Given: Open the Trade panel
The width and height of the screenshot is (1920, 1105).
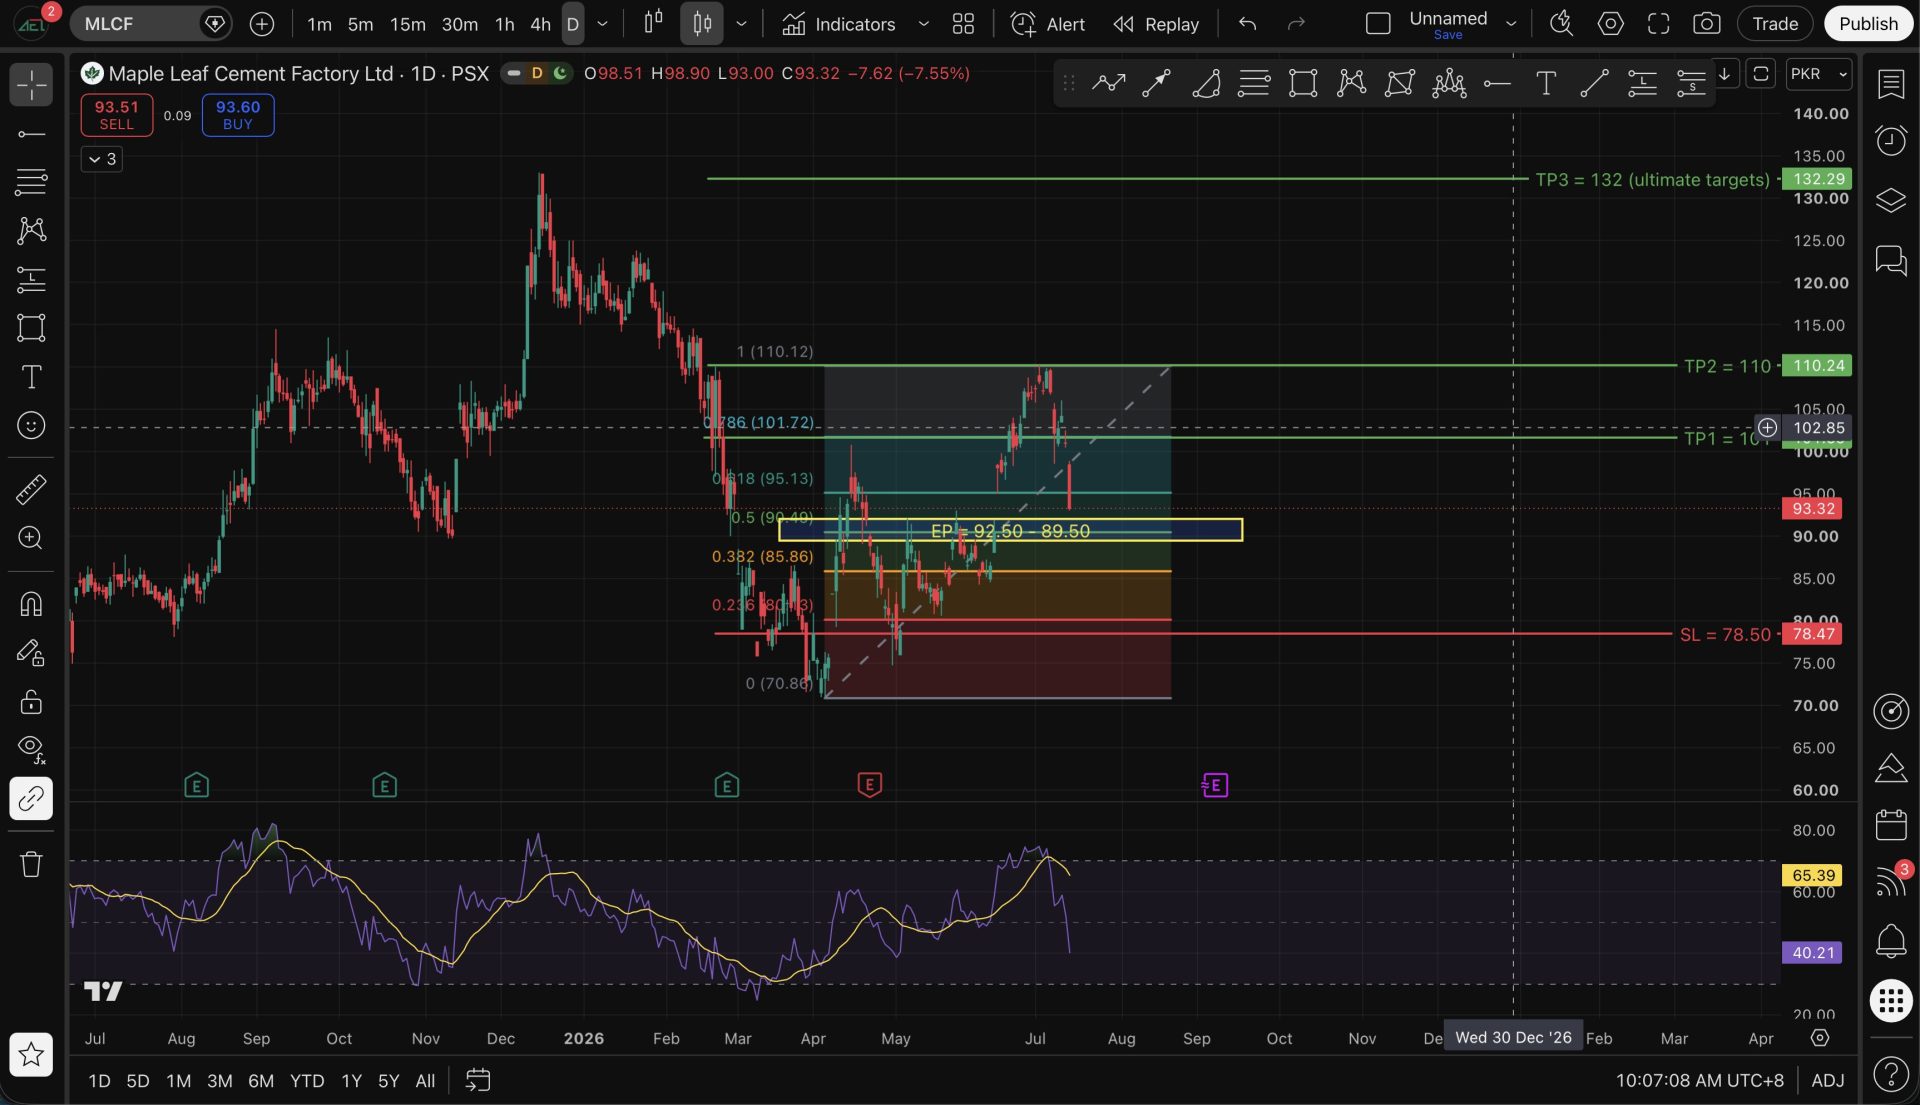Looking at the screenshot, I should [x=1775, y=24].
